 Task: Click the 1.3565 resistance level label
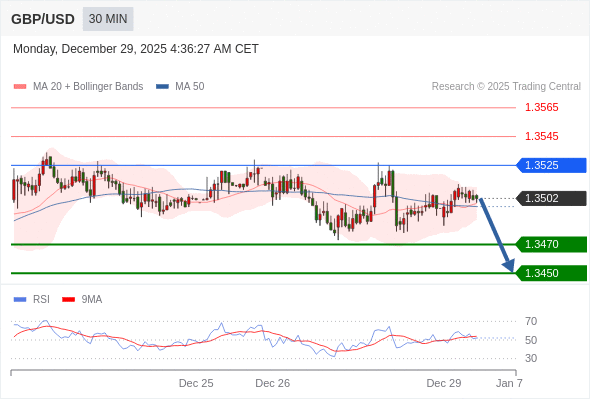point(541,107)
